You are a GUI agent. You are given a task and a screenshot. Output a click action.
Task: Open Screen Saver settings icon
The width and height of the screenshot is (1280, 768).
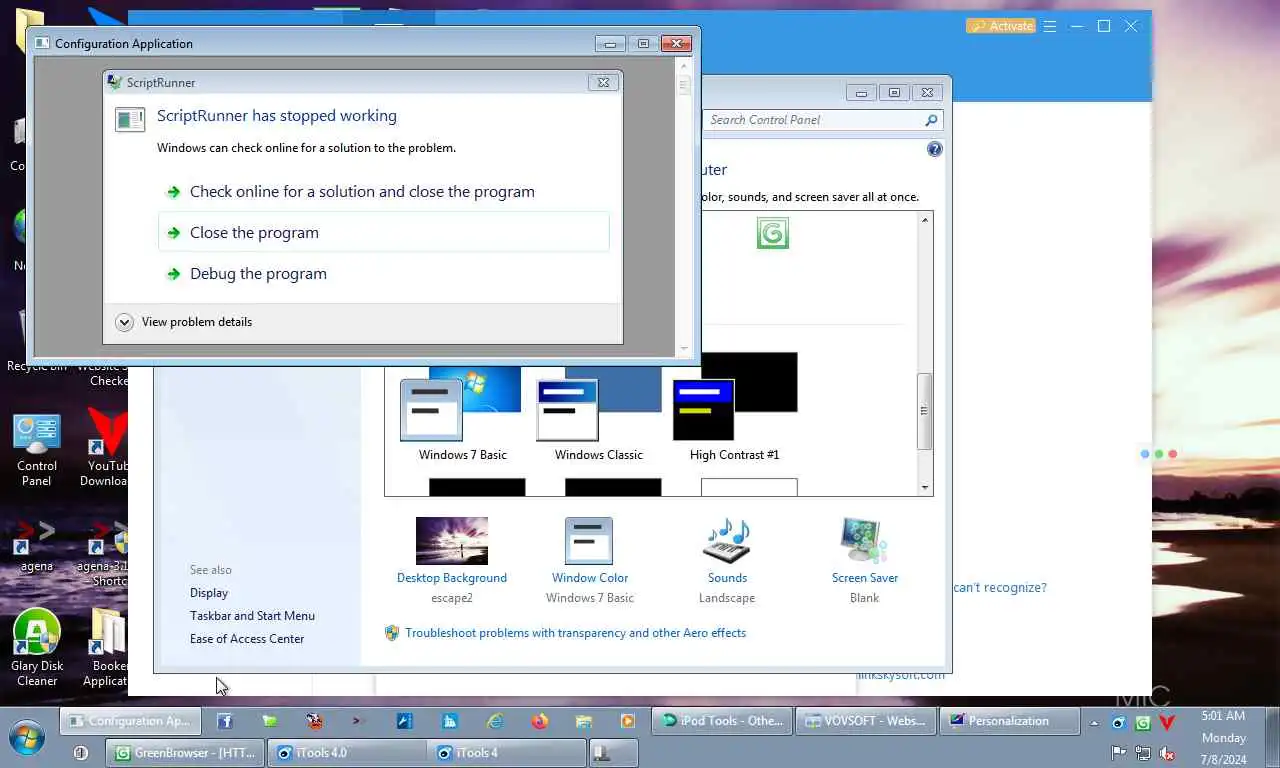[x=864, y=541]
